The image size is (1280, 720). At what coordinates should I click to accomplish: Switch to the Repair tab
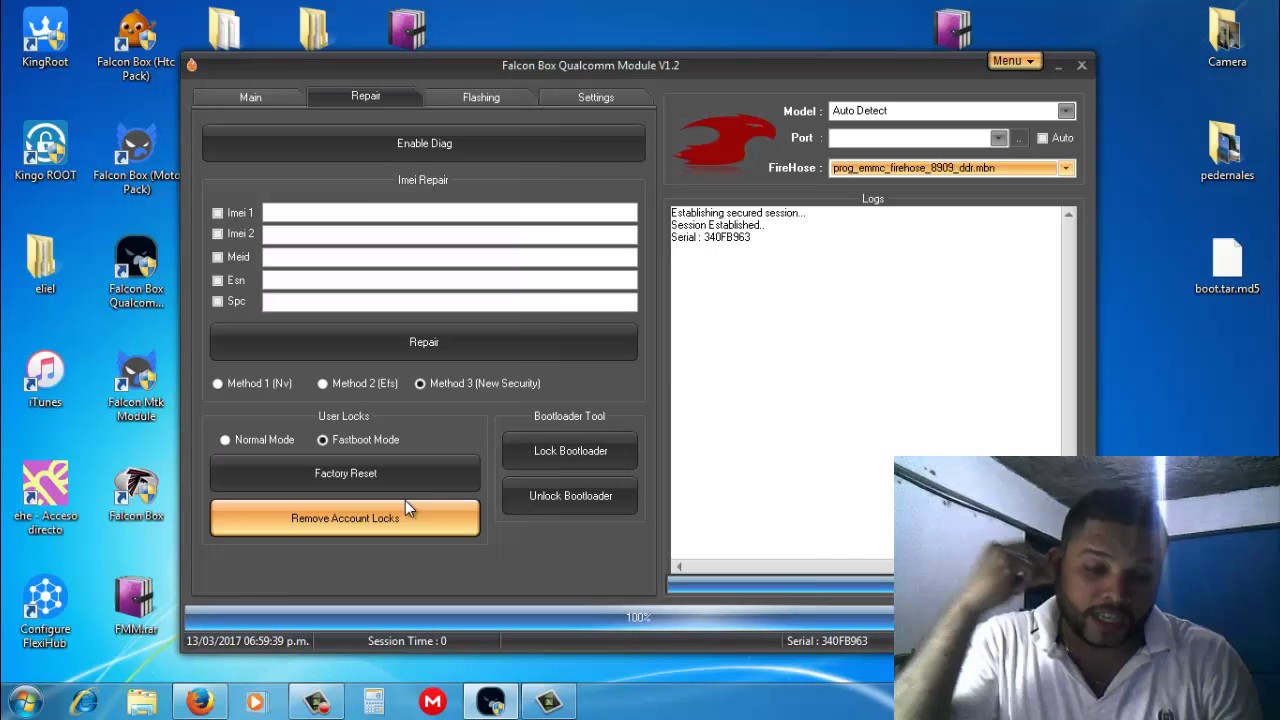(365, 96)
